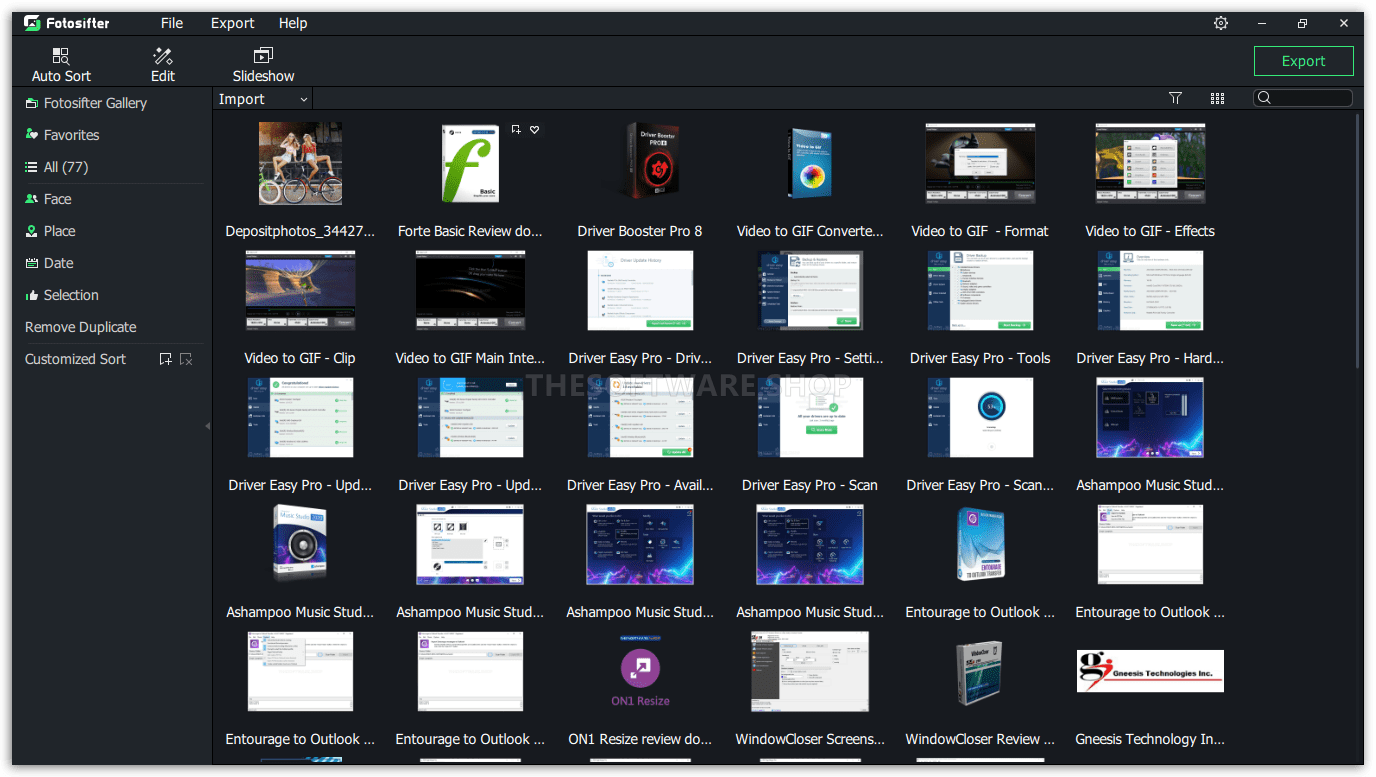
Task: Select Video to GIF Converter box thumbnail
Action: pos(810,163)
